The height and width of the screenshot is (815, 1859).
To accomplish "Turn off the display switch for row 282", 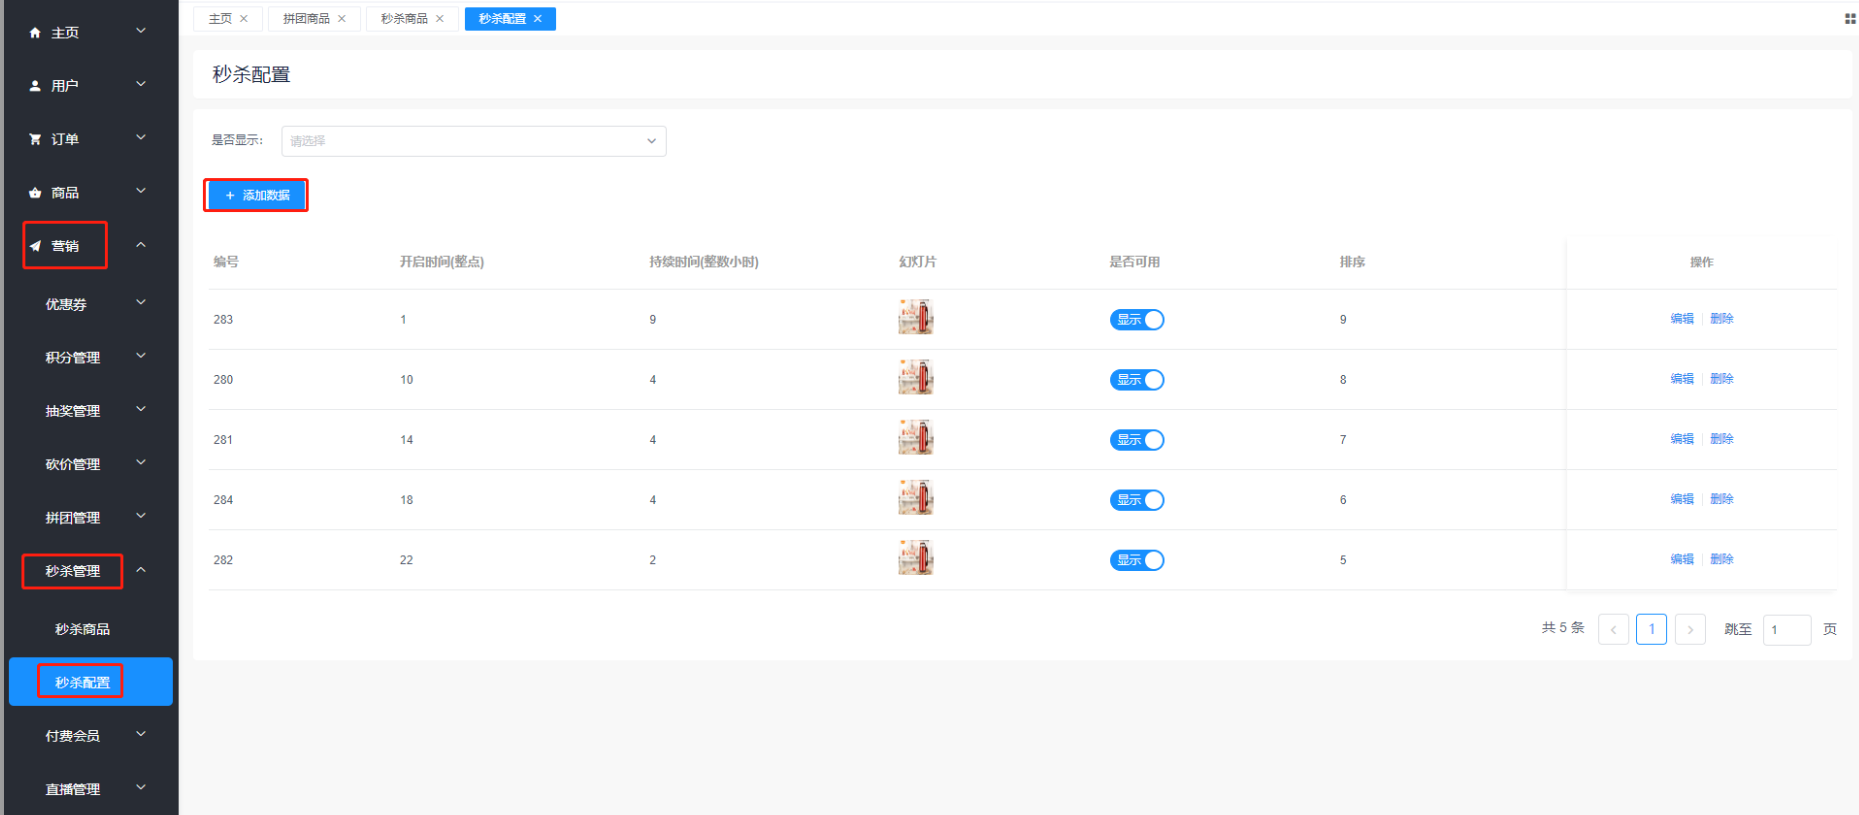I will pos(1136,560).
